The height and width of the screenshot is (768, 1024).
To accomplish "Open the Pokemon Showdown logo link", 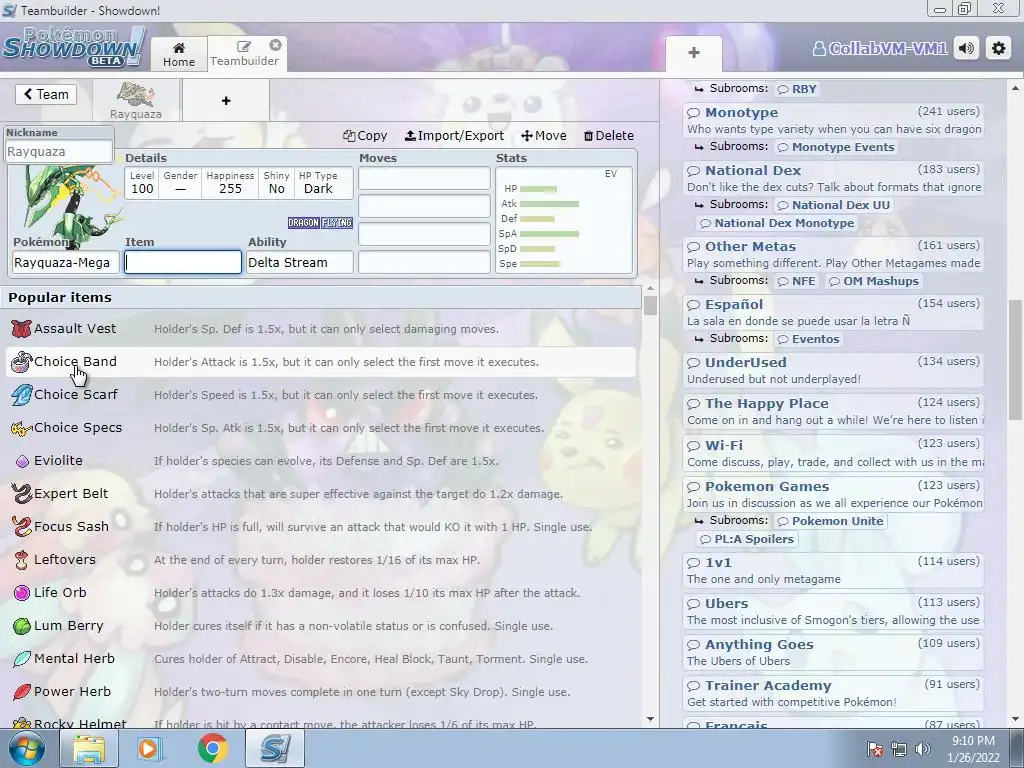I will 72,46.
